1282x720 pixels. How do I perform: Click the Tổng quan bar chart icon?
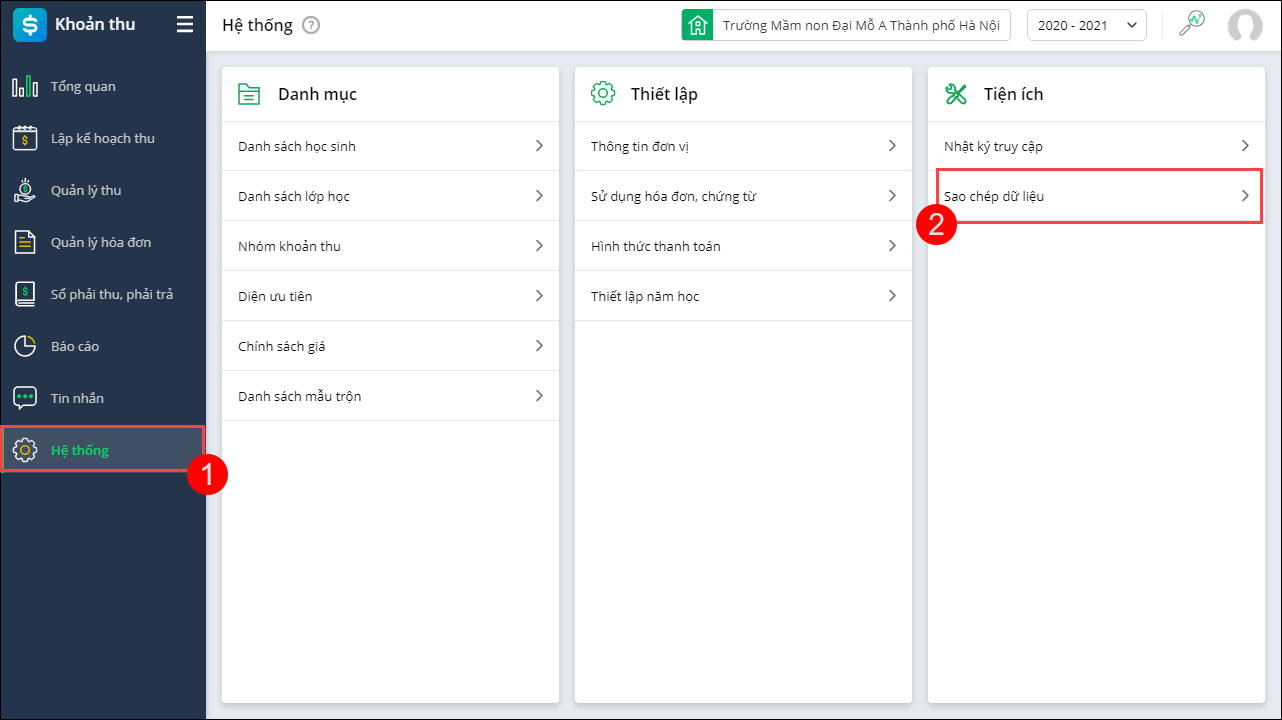click(x=25, y=87)
